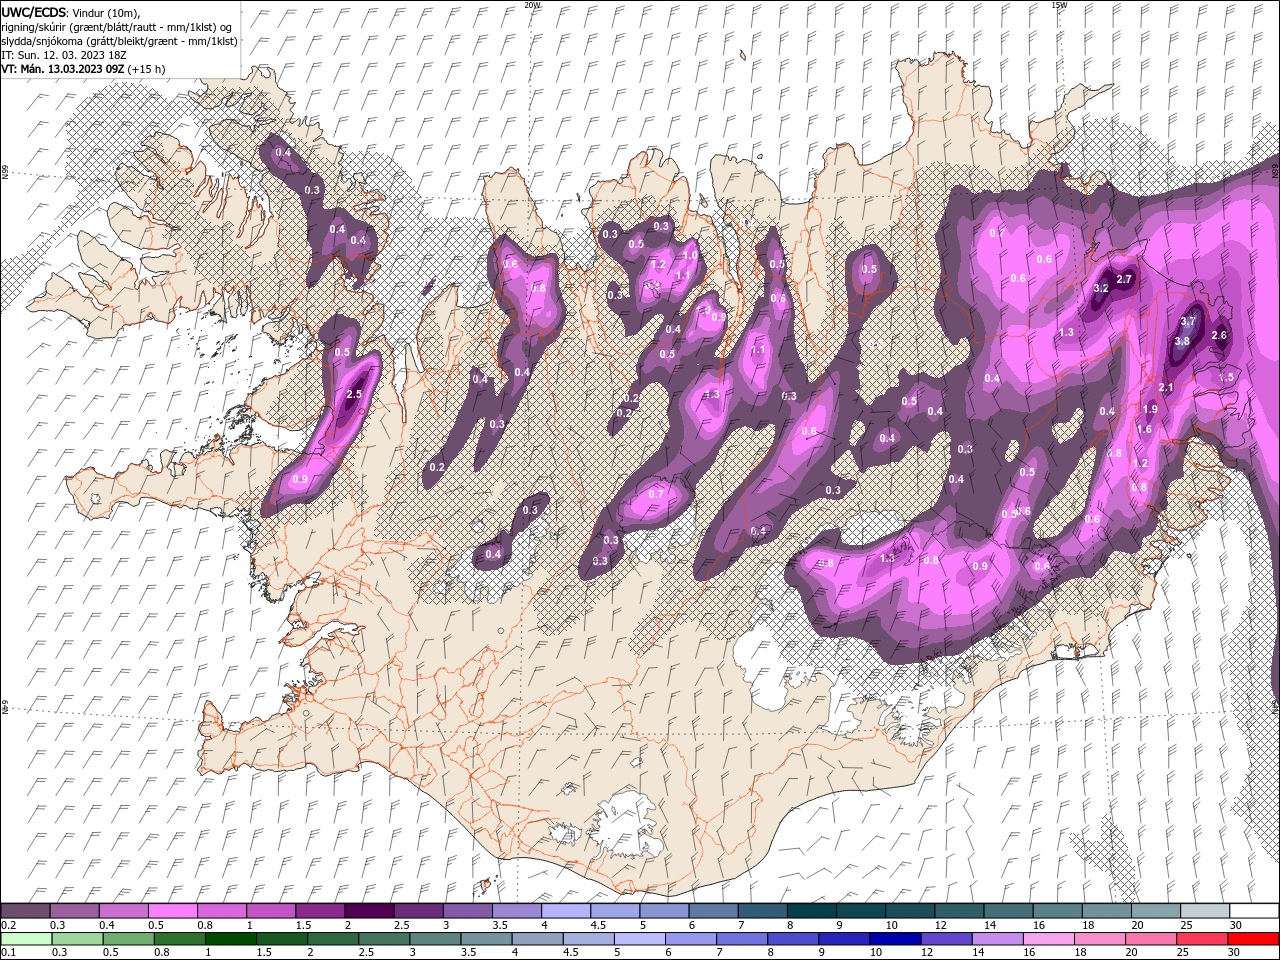Click the dark plum 0.2 snow-scale swatch
This screenshot has width=1280, height=960.
[x=25, y=911]
